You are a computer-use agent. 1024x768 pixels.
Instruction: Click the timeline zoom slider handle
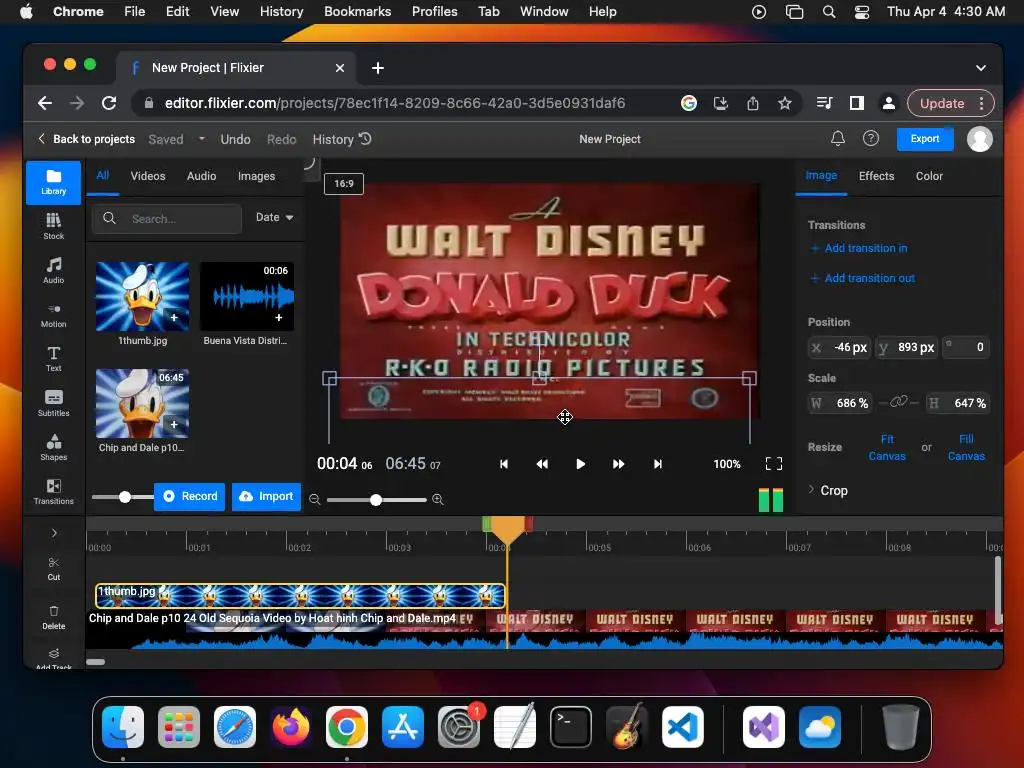[376, 500]
